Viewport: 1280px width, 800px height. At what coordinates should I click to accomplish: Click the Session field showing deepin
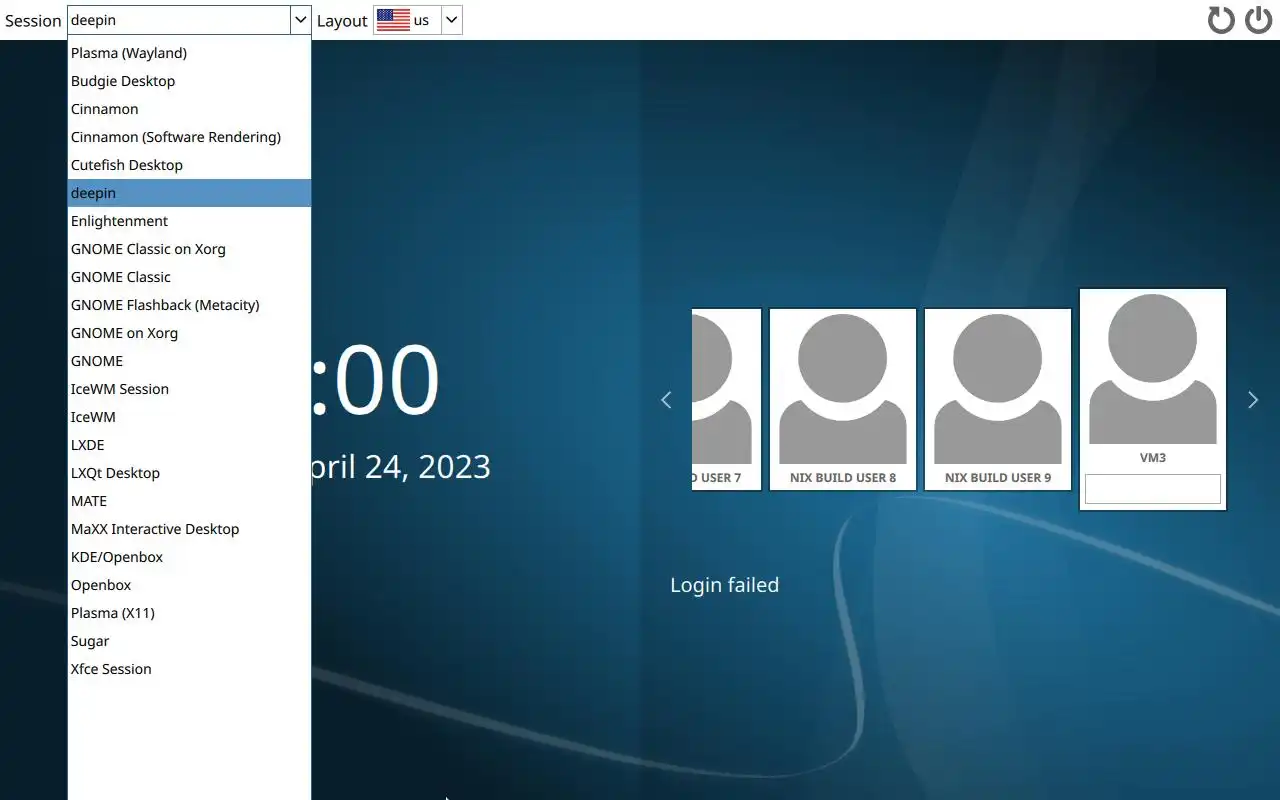179,20
